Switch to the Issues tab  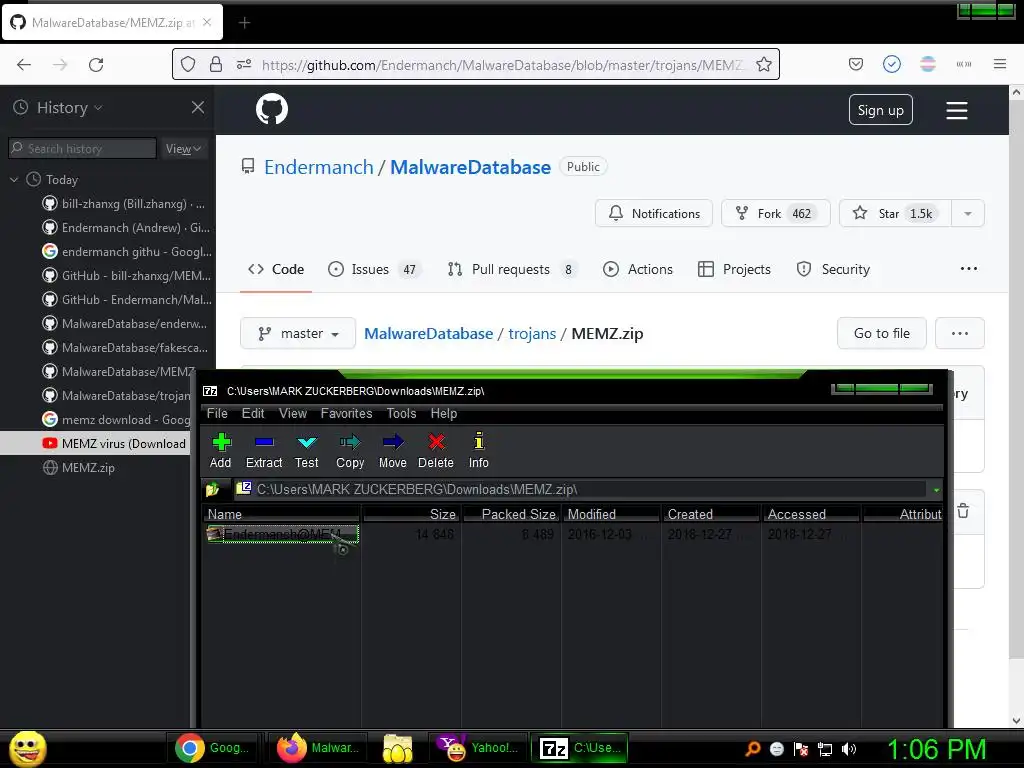pyautogui.click(x=375, y=269)
